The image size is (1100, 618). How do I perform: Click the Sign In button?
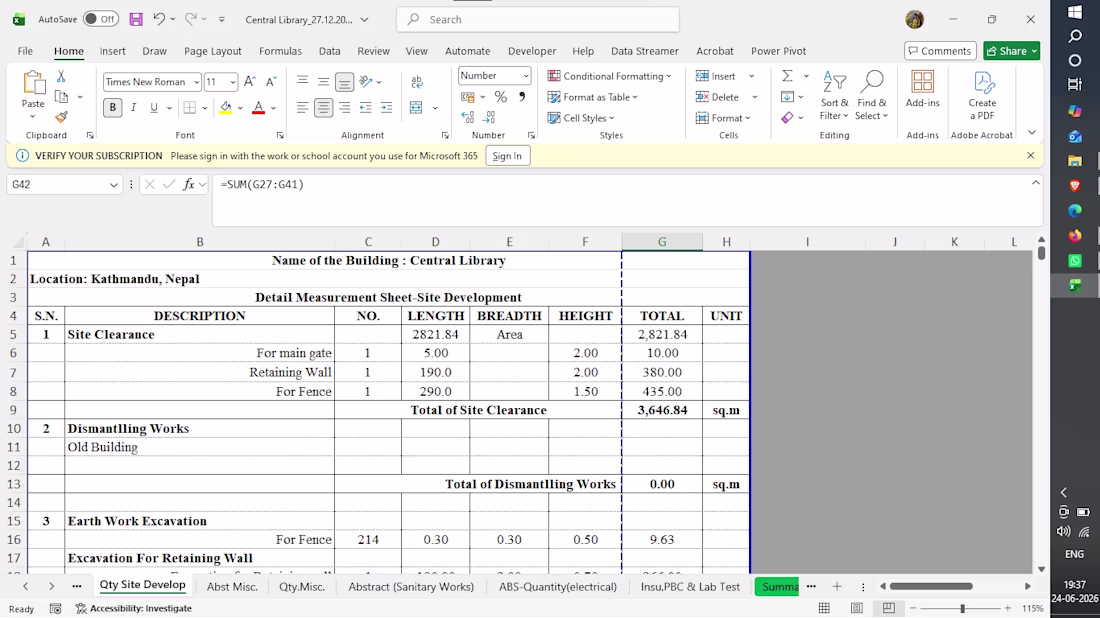coord(507,156)
